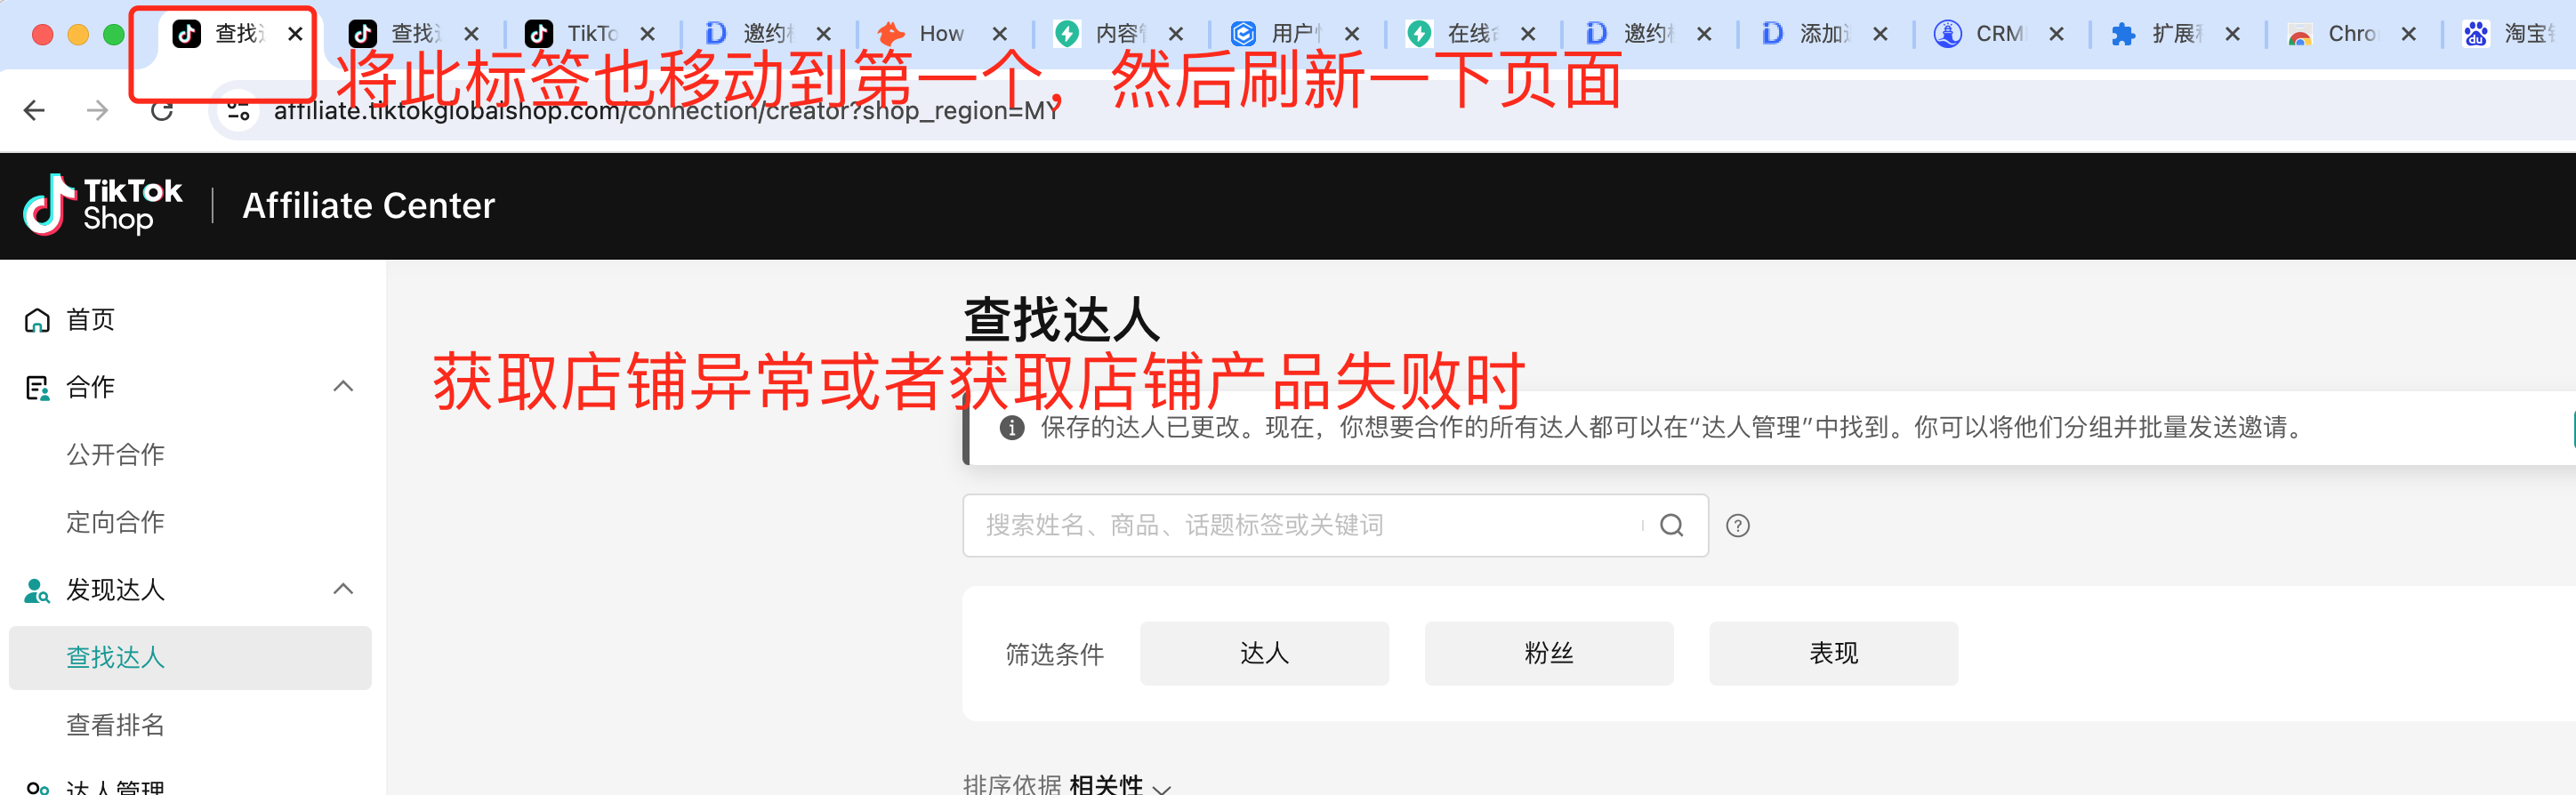Collapse the 发现达人 sidebar section
Viewport: 2576px width, 795px height.
click(x=343, y=589)
